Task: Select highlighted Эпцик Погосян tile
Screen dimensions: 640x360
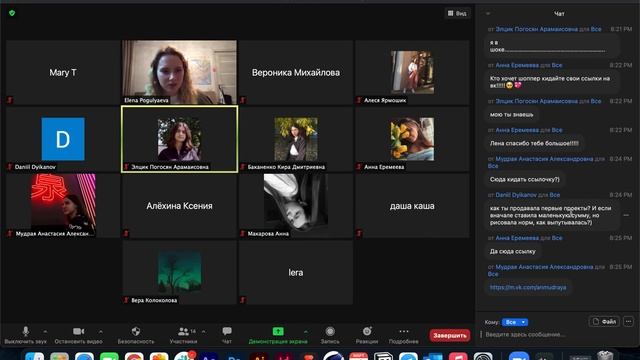Action: 179,139
